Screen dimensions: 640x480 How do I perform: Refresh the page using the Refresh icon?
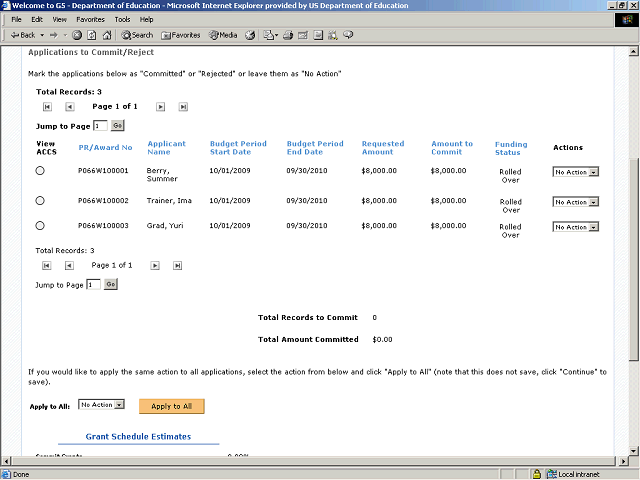92,35
